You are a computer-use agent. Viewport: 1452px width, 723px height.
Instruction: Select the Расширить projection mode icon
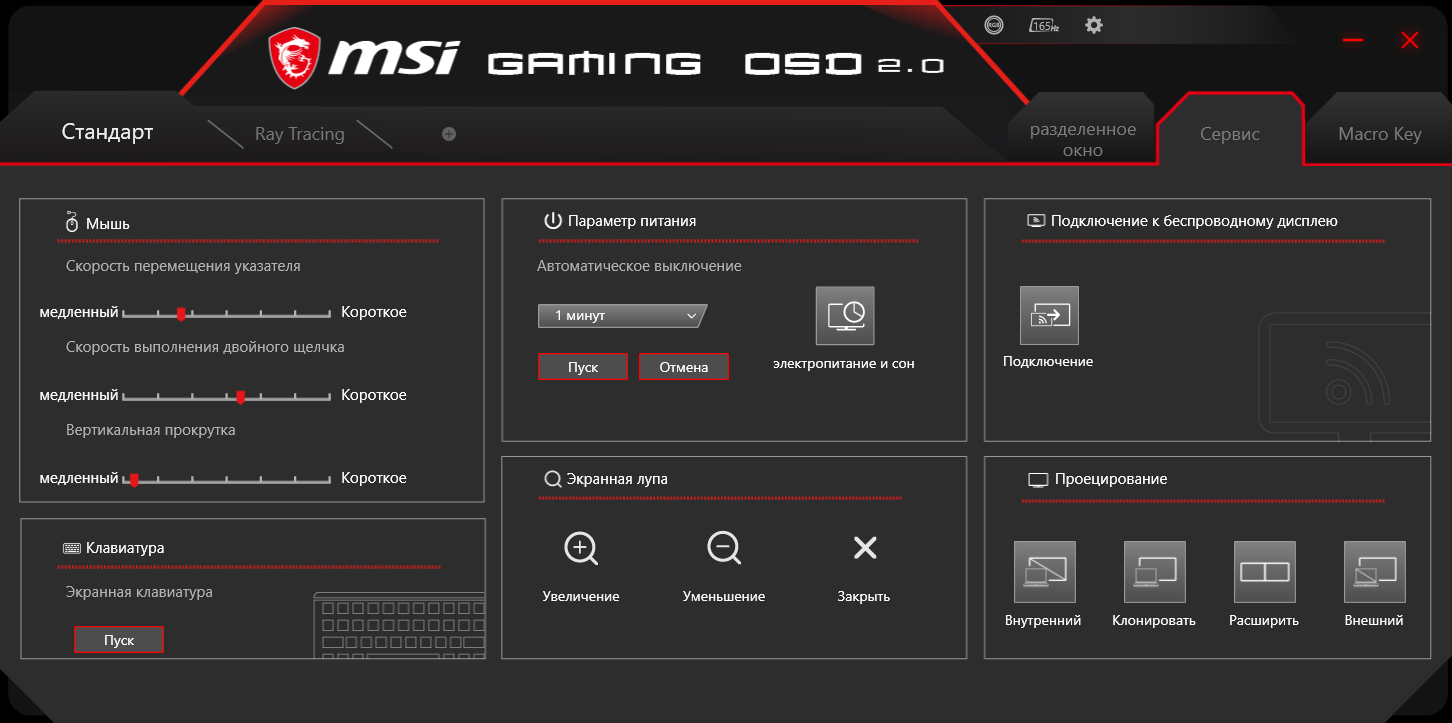click(x=1265, y=572)
